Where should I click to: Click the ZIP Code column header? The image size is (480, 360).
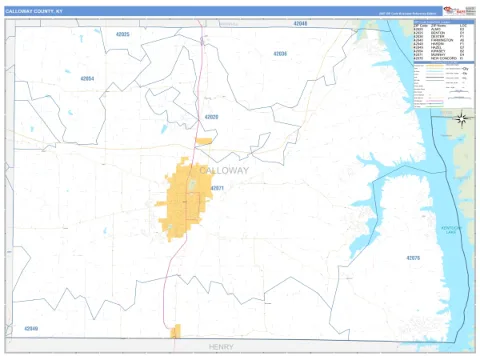421,26
